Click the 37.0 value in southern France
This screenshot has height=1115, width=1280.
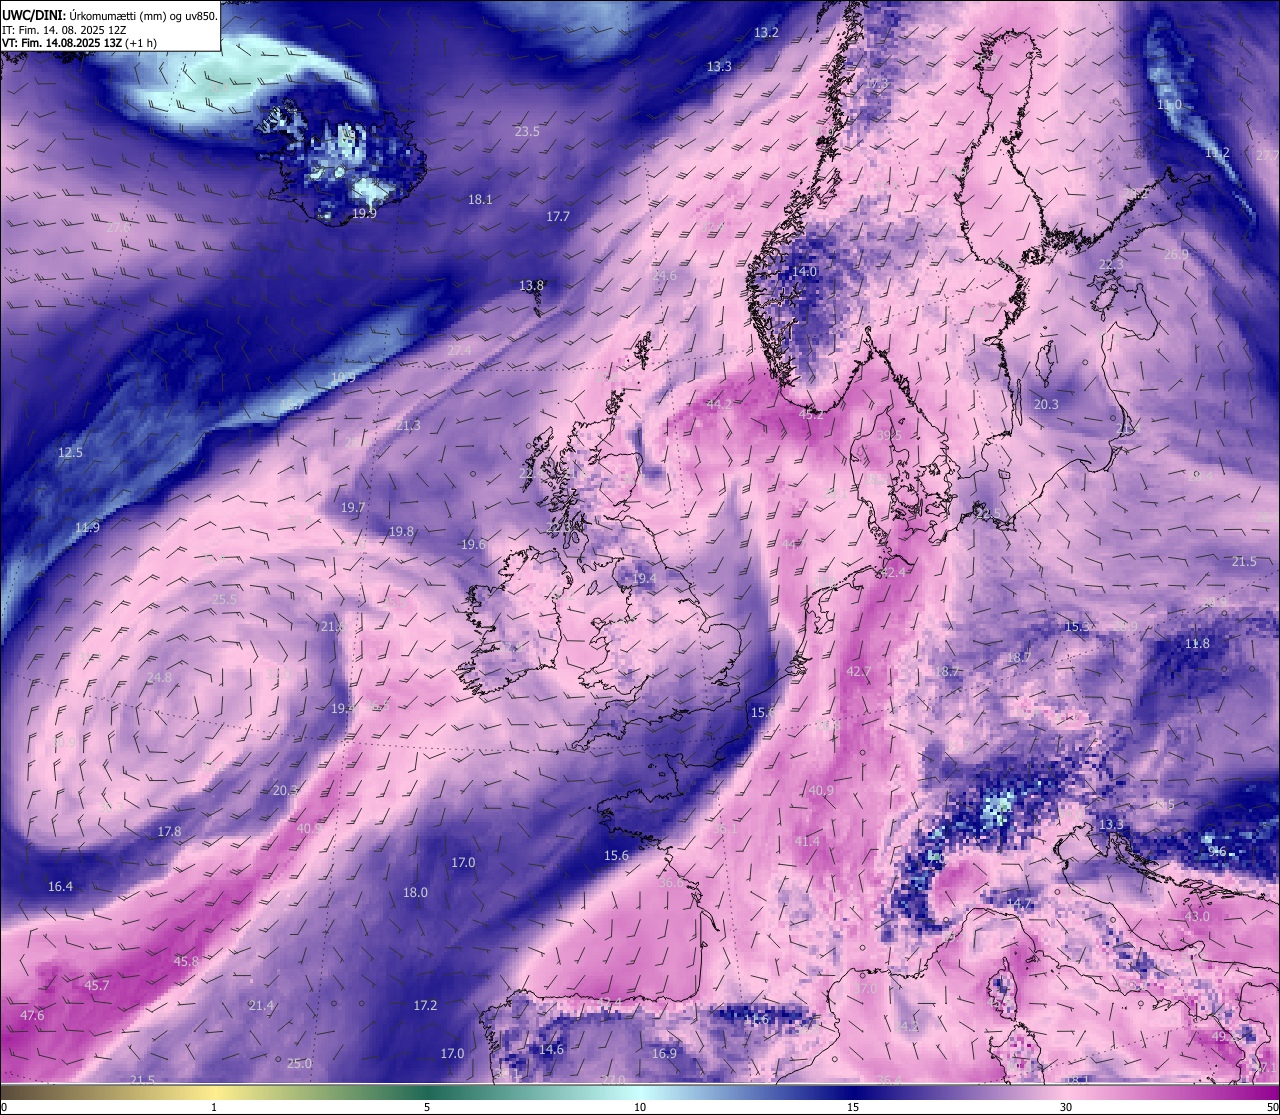tap(865, 989)
